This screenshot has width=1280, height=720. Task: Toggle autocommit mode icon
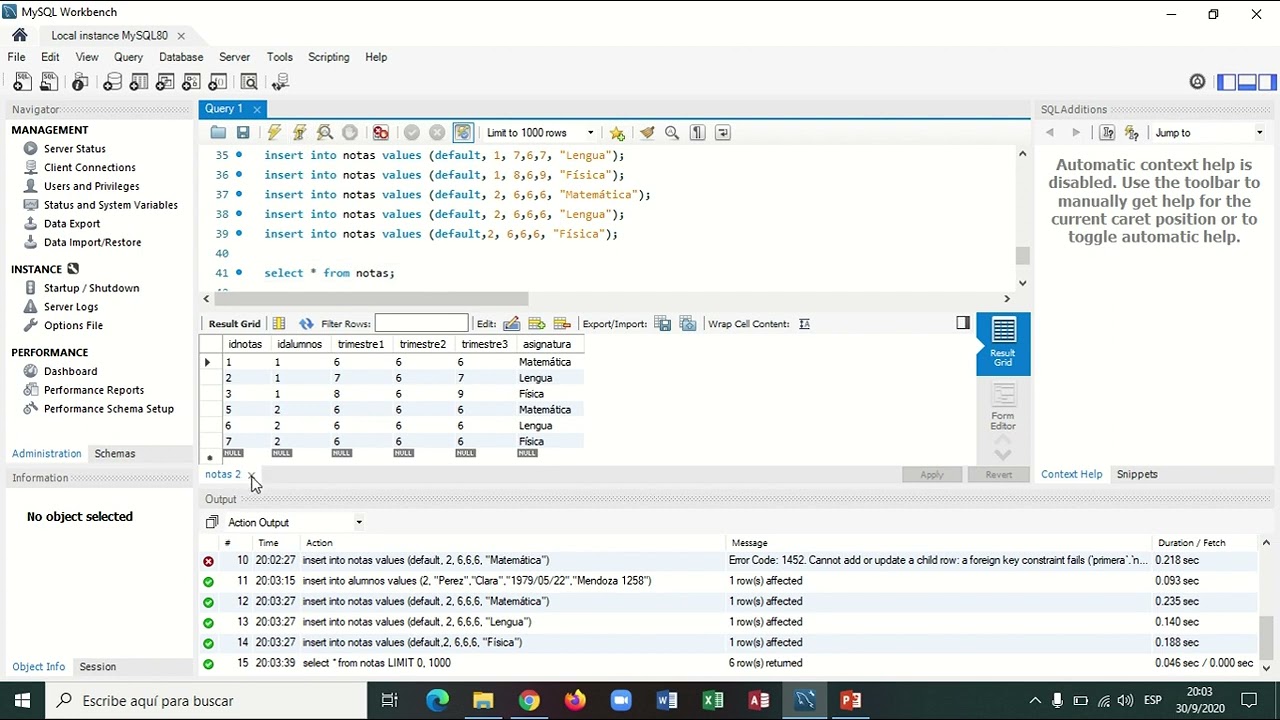point(462,132)
